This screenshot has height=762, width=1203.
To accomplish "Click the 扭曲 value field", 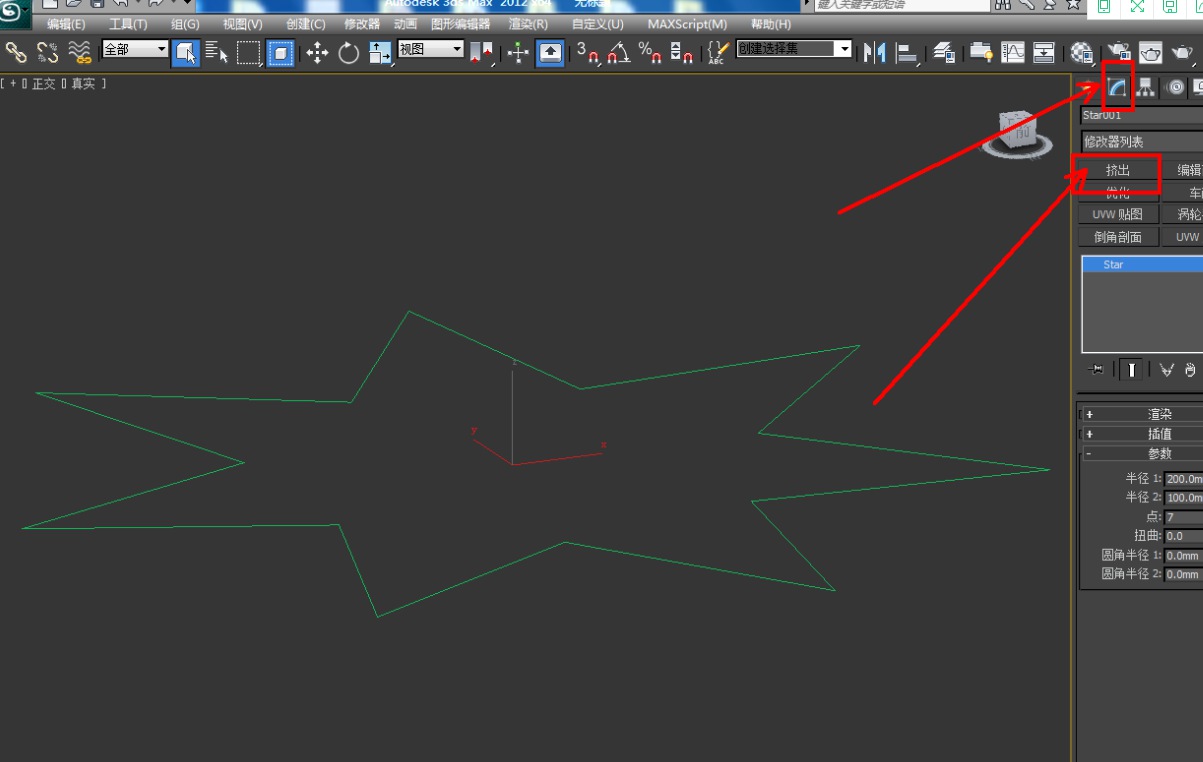I will 1183,536.
